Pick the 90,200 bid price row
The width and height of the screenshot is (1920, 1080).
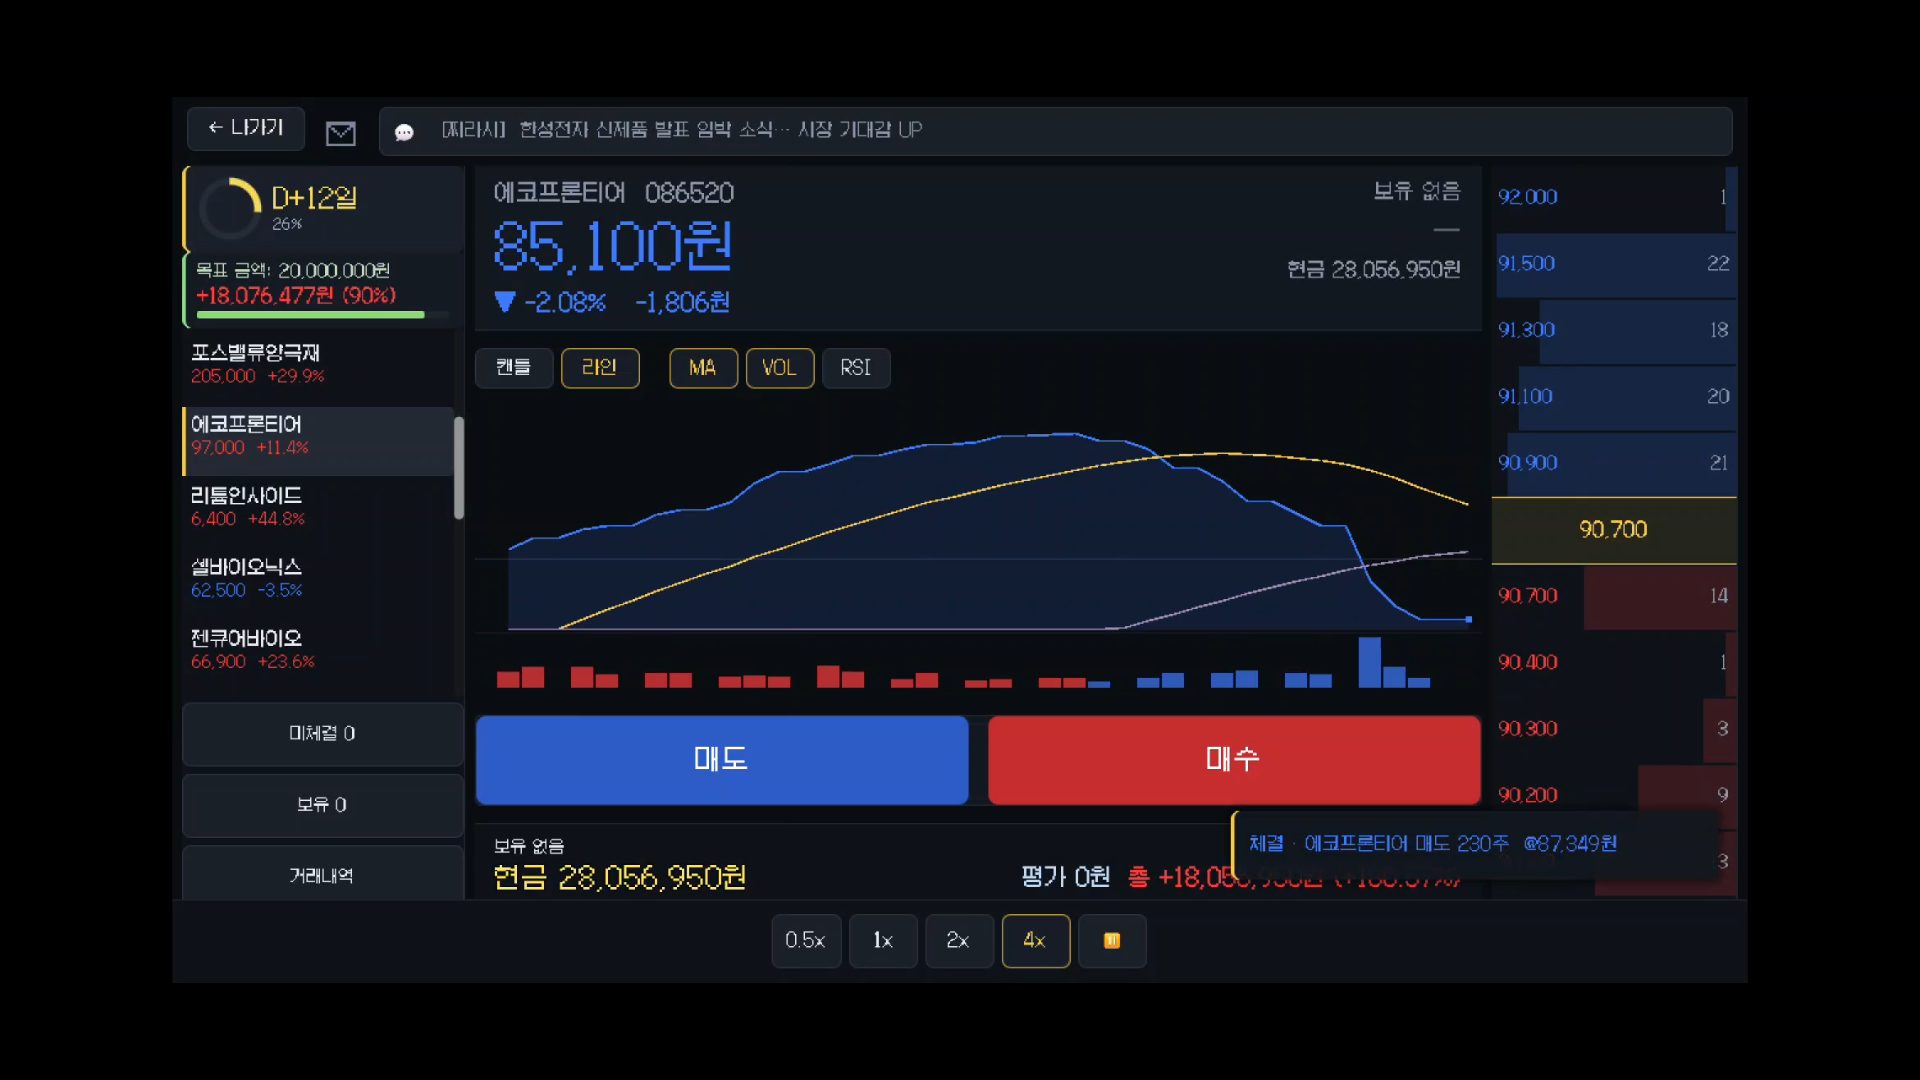[x=1615, y=792]
